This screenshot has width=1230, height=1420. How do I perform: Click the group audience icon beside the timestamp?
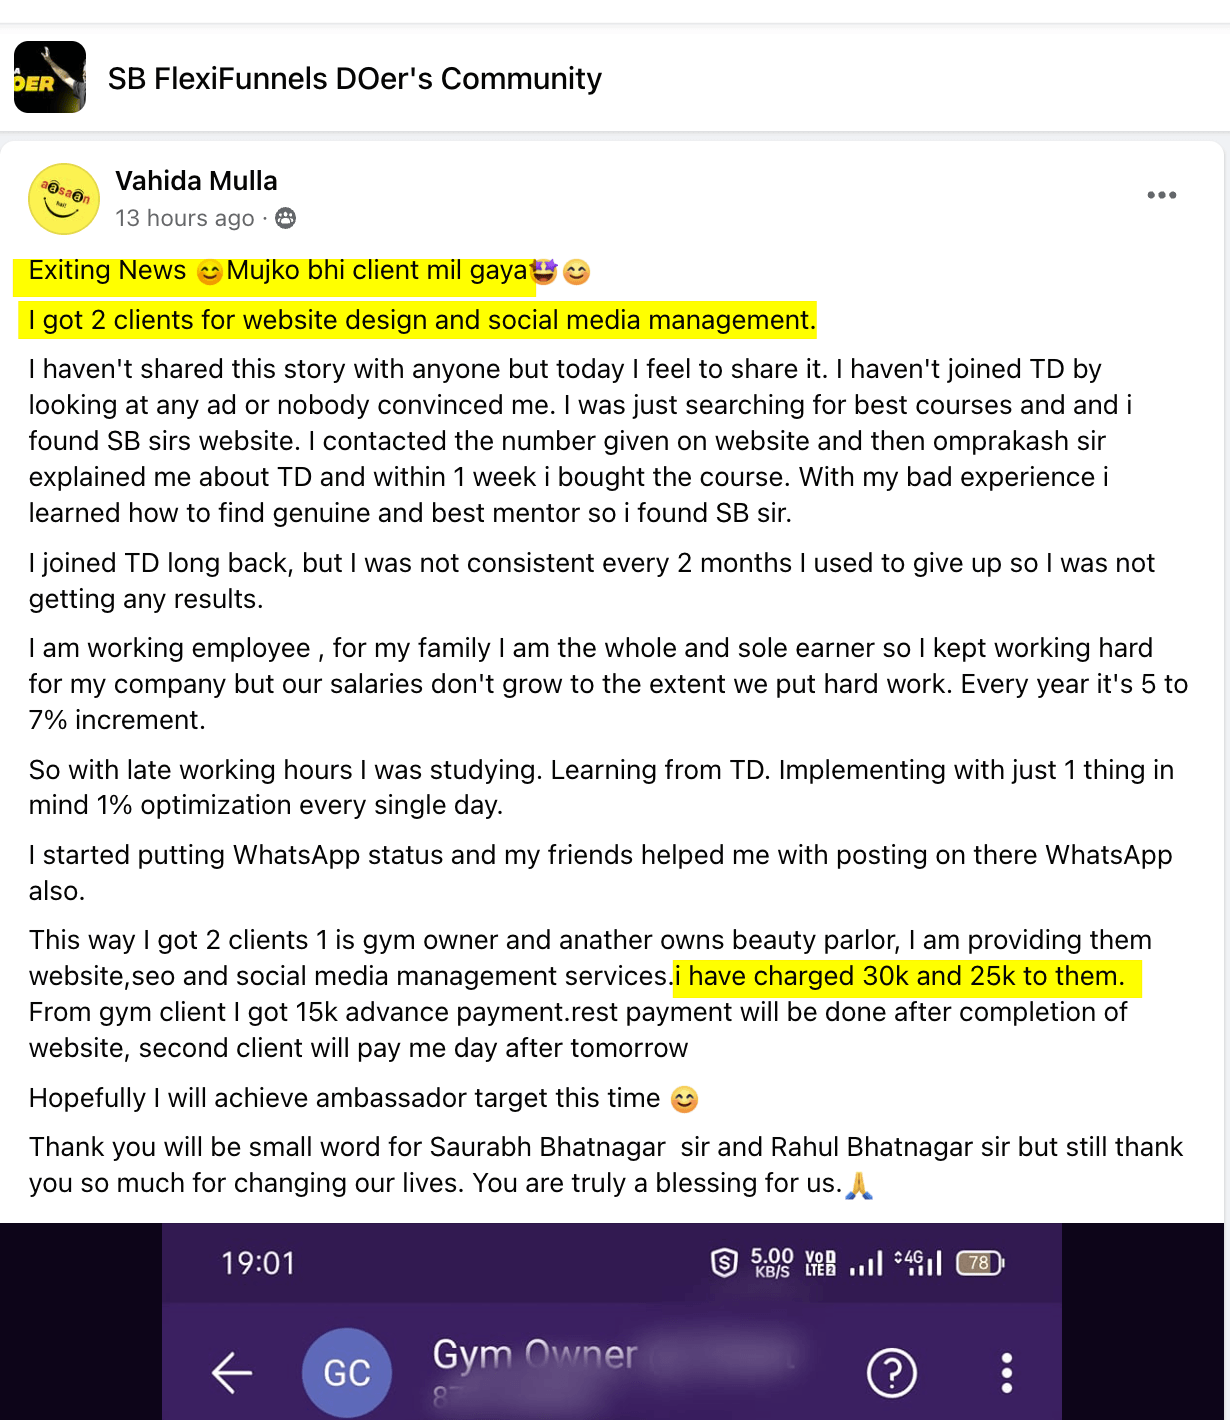click(286, 218)
